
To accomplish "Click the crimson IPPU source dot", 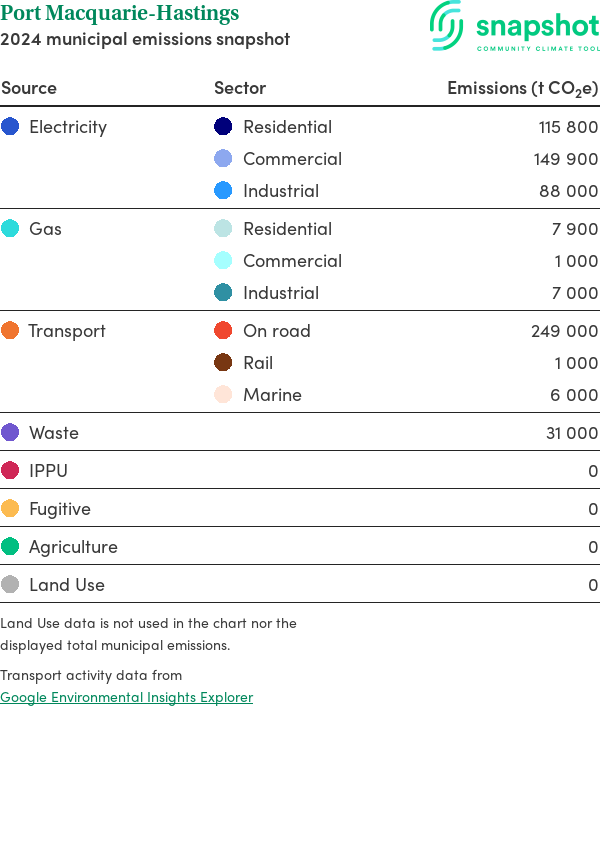I will coord(10,471).
